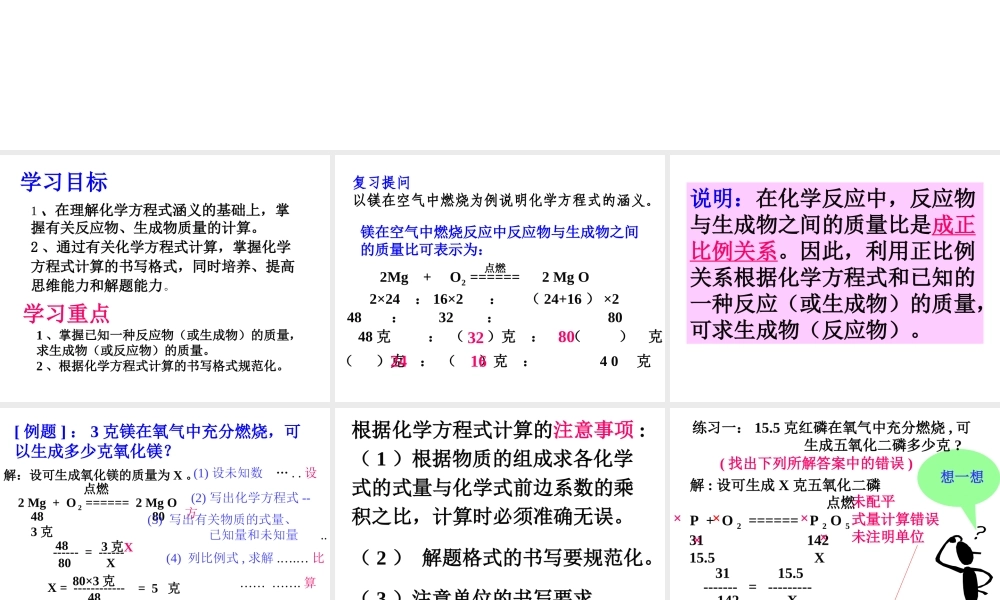Open the 练习一 red phosphorus slide thumbnail
The image size is (1000, 600).
[x=835, y=504]
